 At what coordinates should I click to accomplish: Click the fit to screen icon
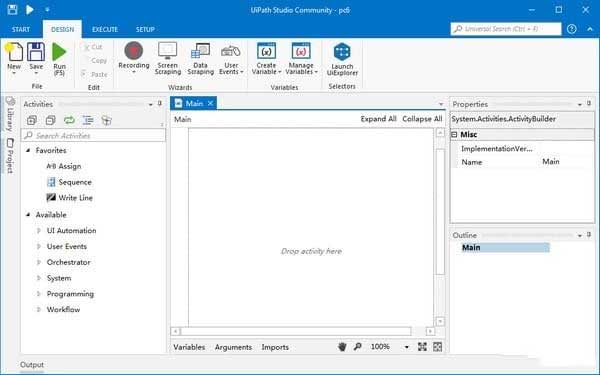pyautogui.click(x=422, y=347)
